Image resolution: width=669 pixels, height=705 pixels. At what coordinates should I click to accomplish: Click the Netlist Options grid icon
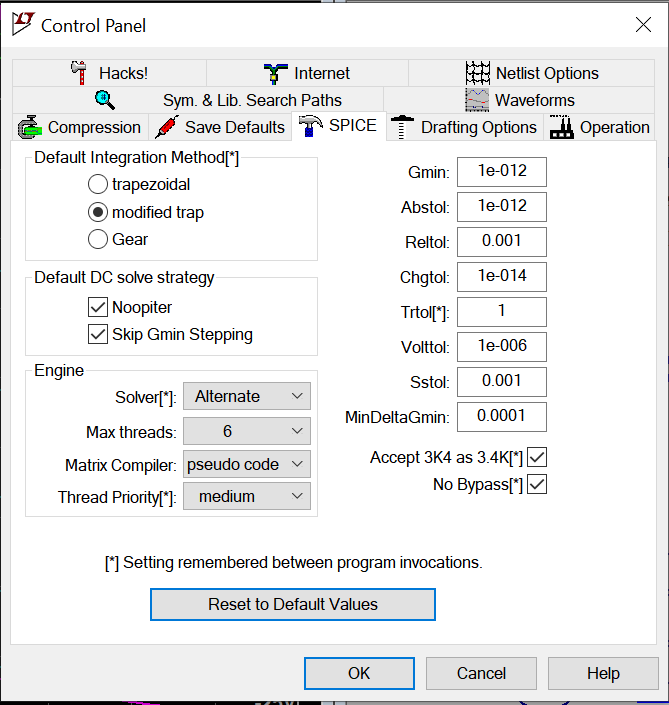click(x=477, y=73)
